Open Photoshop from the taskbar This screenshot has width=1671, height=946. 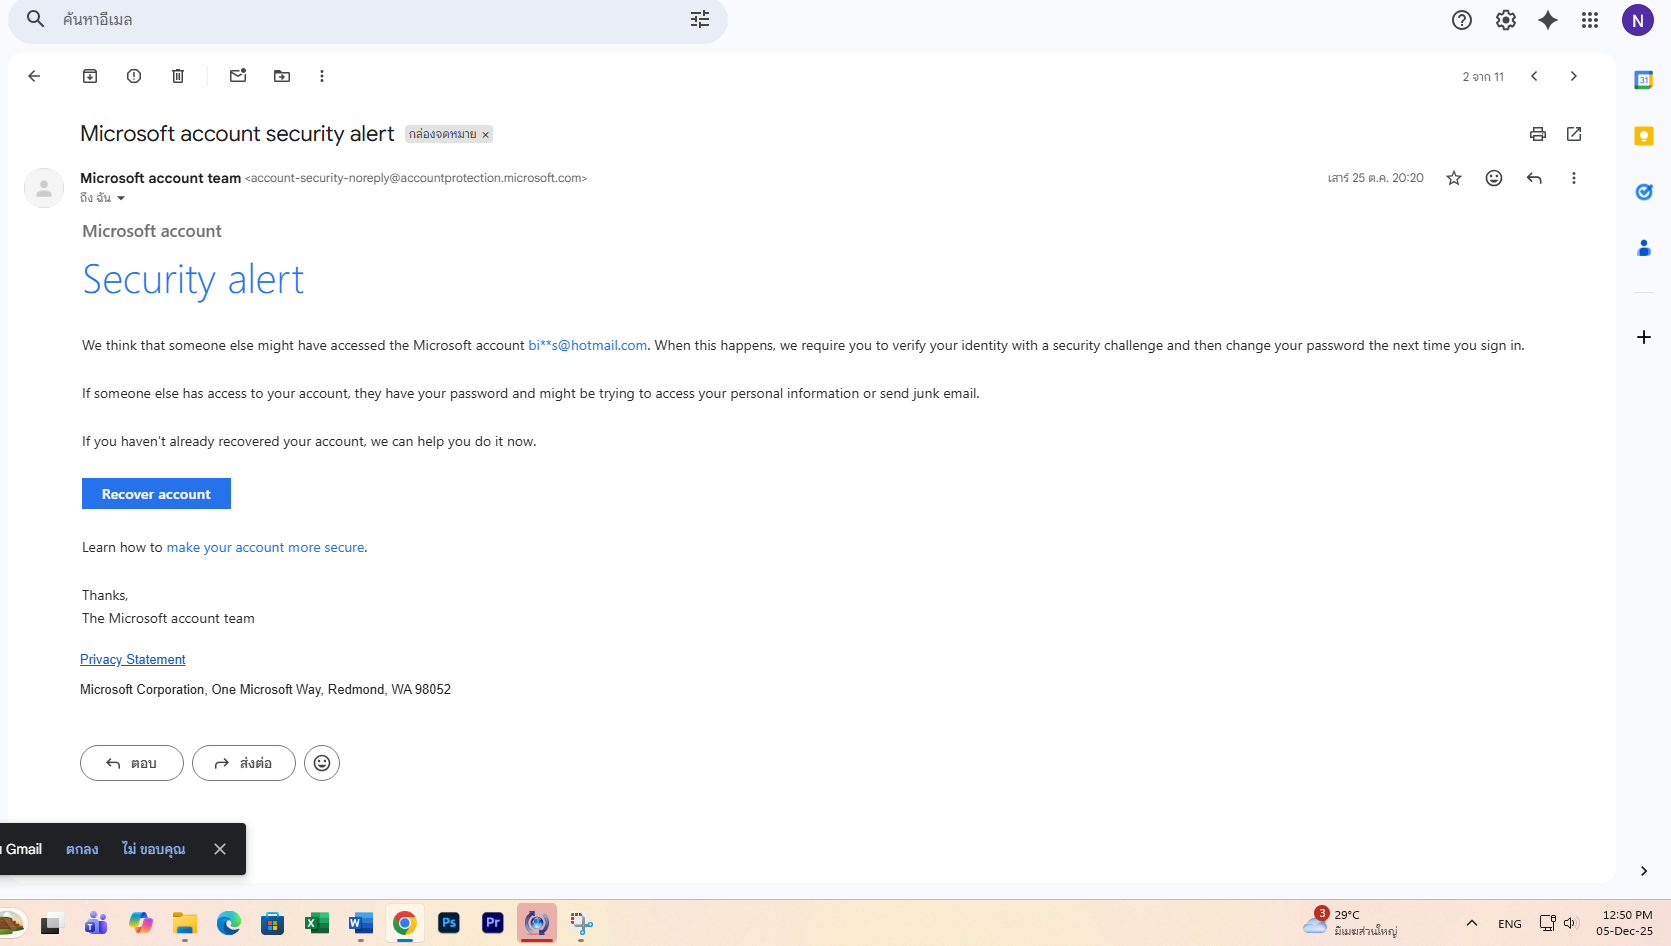(x=449, y=923)
